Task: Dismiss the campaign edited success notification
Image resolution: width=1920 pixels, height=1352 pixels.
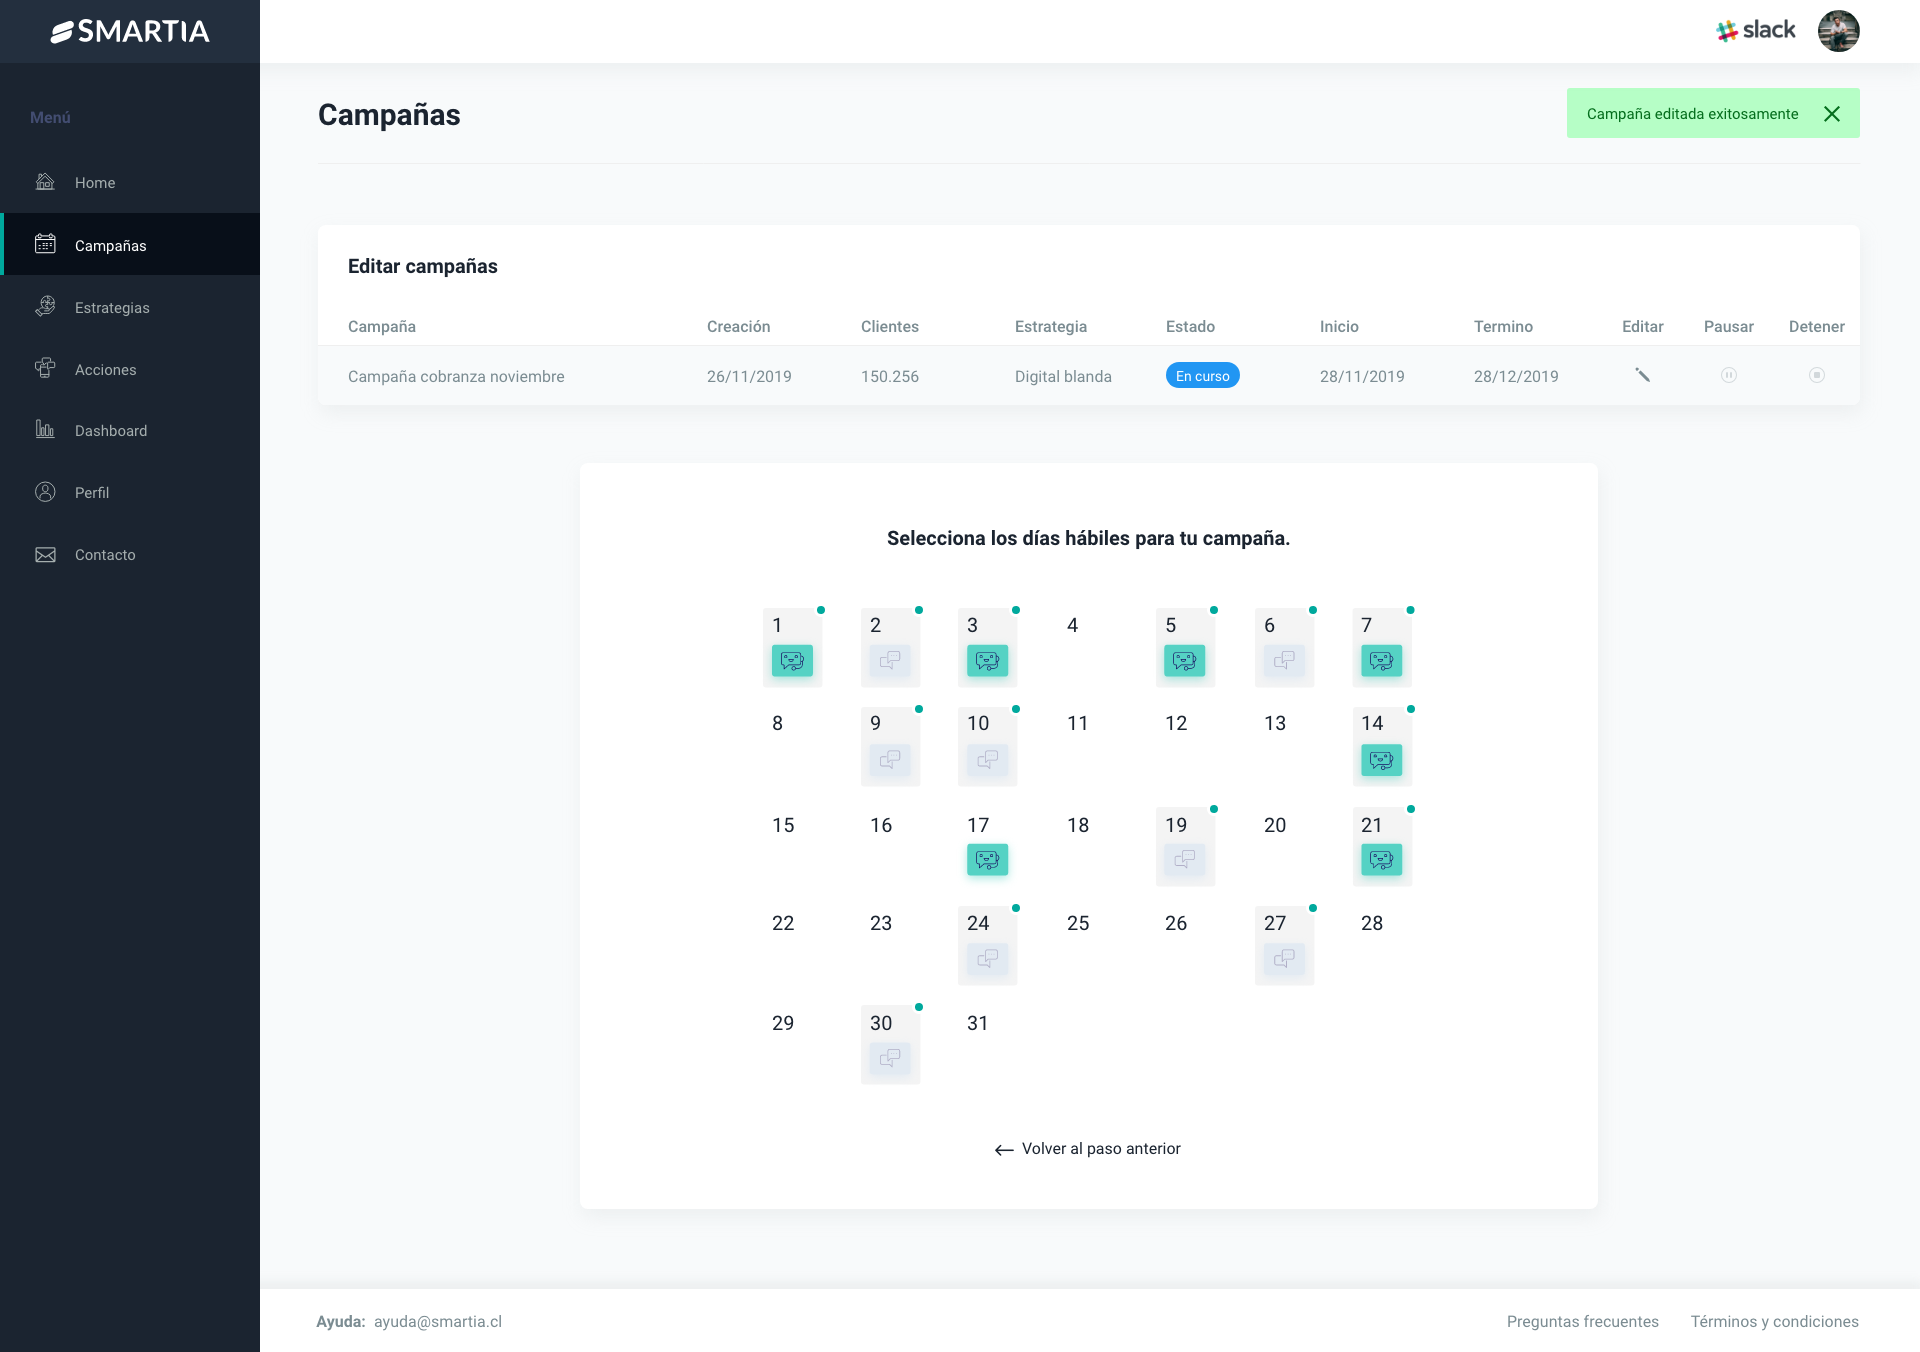Action: click(1833, 113)
